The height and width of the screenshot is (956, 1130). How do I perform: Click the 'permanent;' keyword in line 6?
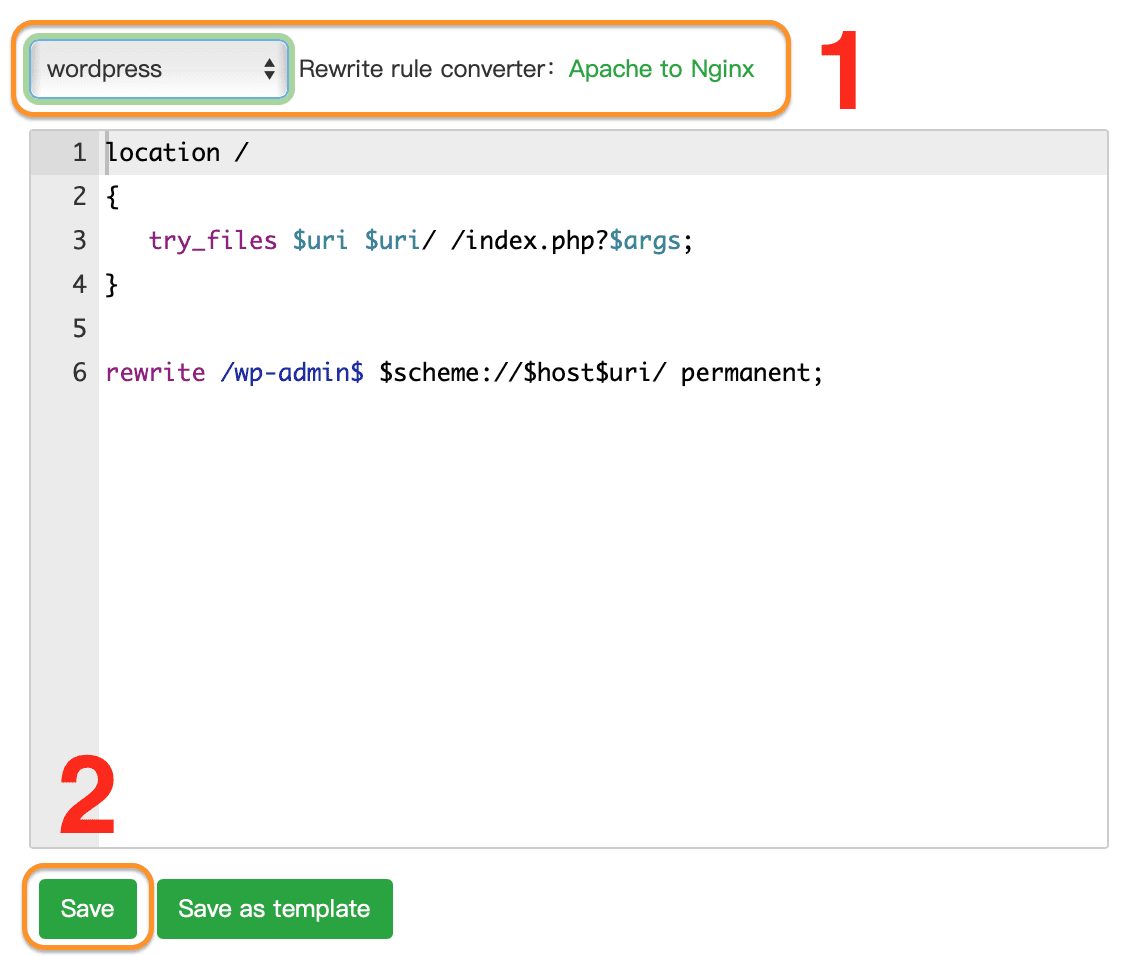coord(751,373)
